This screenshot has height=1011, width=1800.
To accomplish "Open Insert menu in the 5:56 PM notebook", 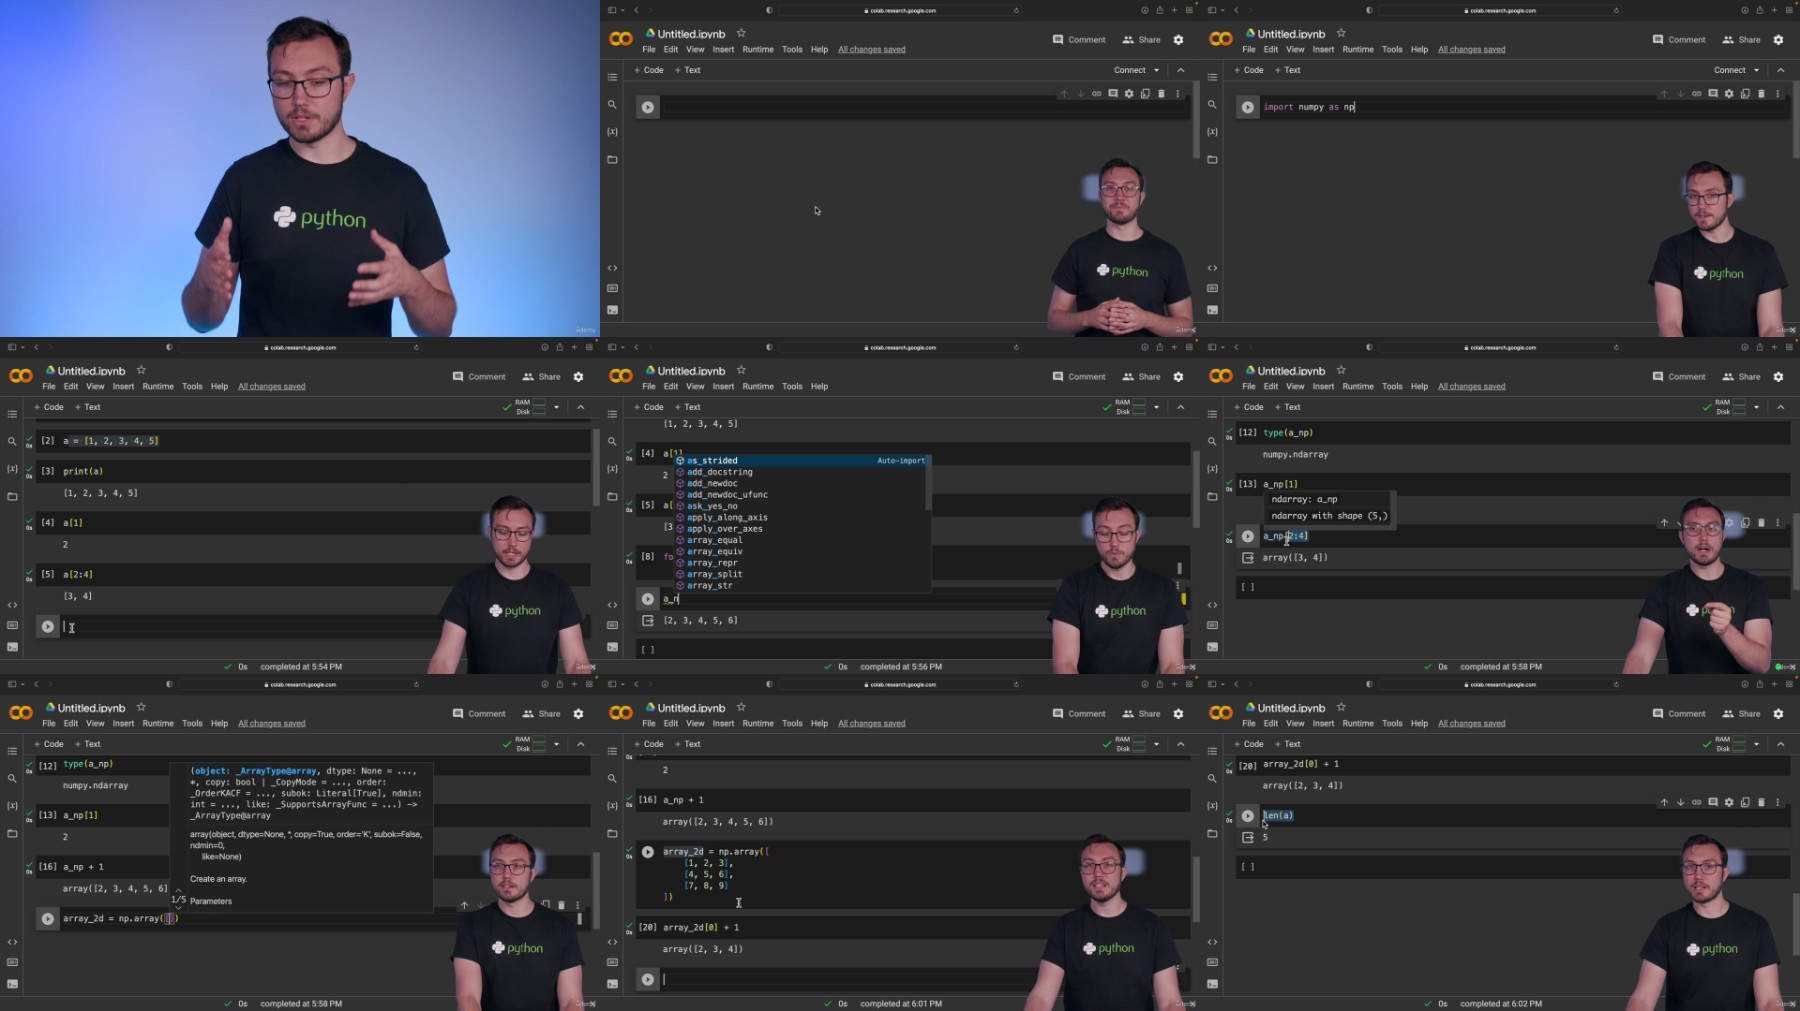I will point(723,386).
